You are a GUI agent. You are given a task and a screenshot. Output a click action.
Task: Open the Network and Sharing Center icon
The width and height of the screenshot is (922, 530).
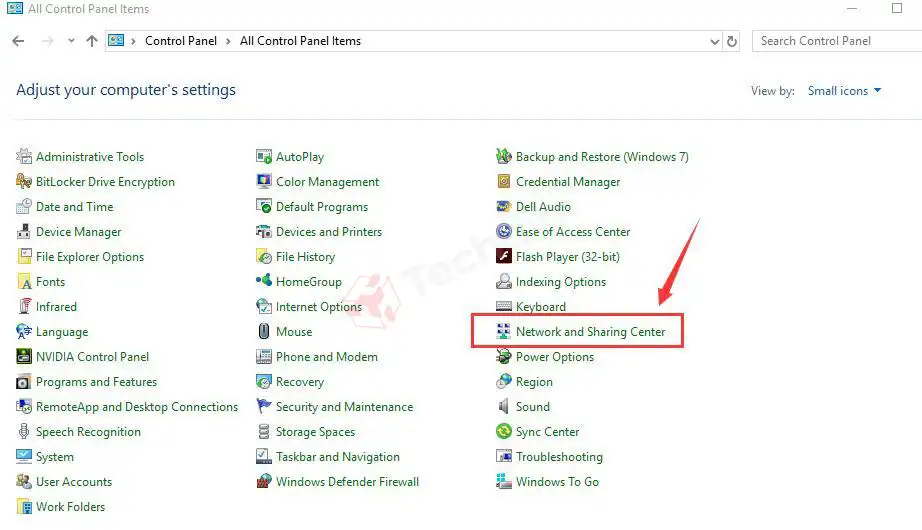point(504,332)
